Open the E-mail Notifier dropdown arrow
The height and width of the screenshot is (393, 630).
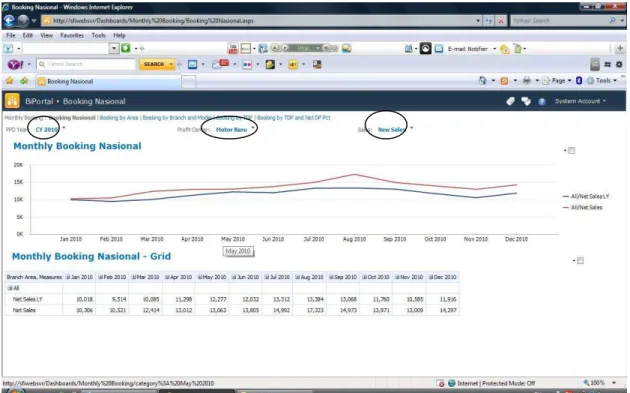coord(495,49)
